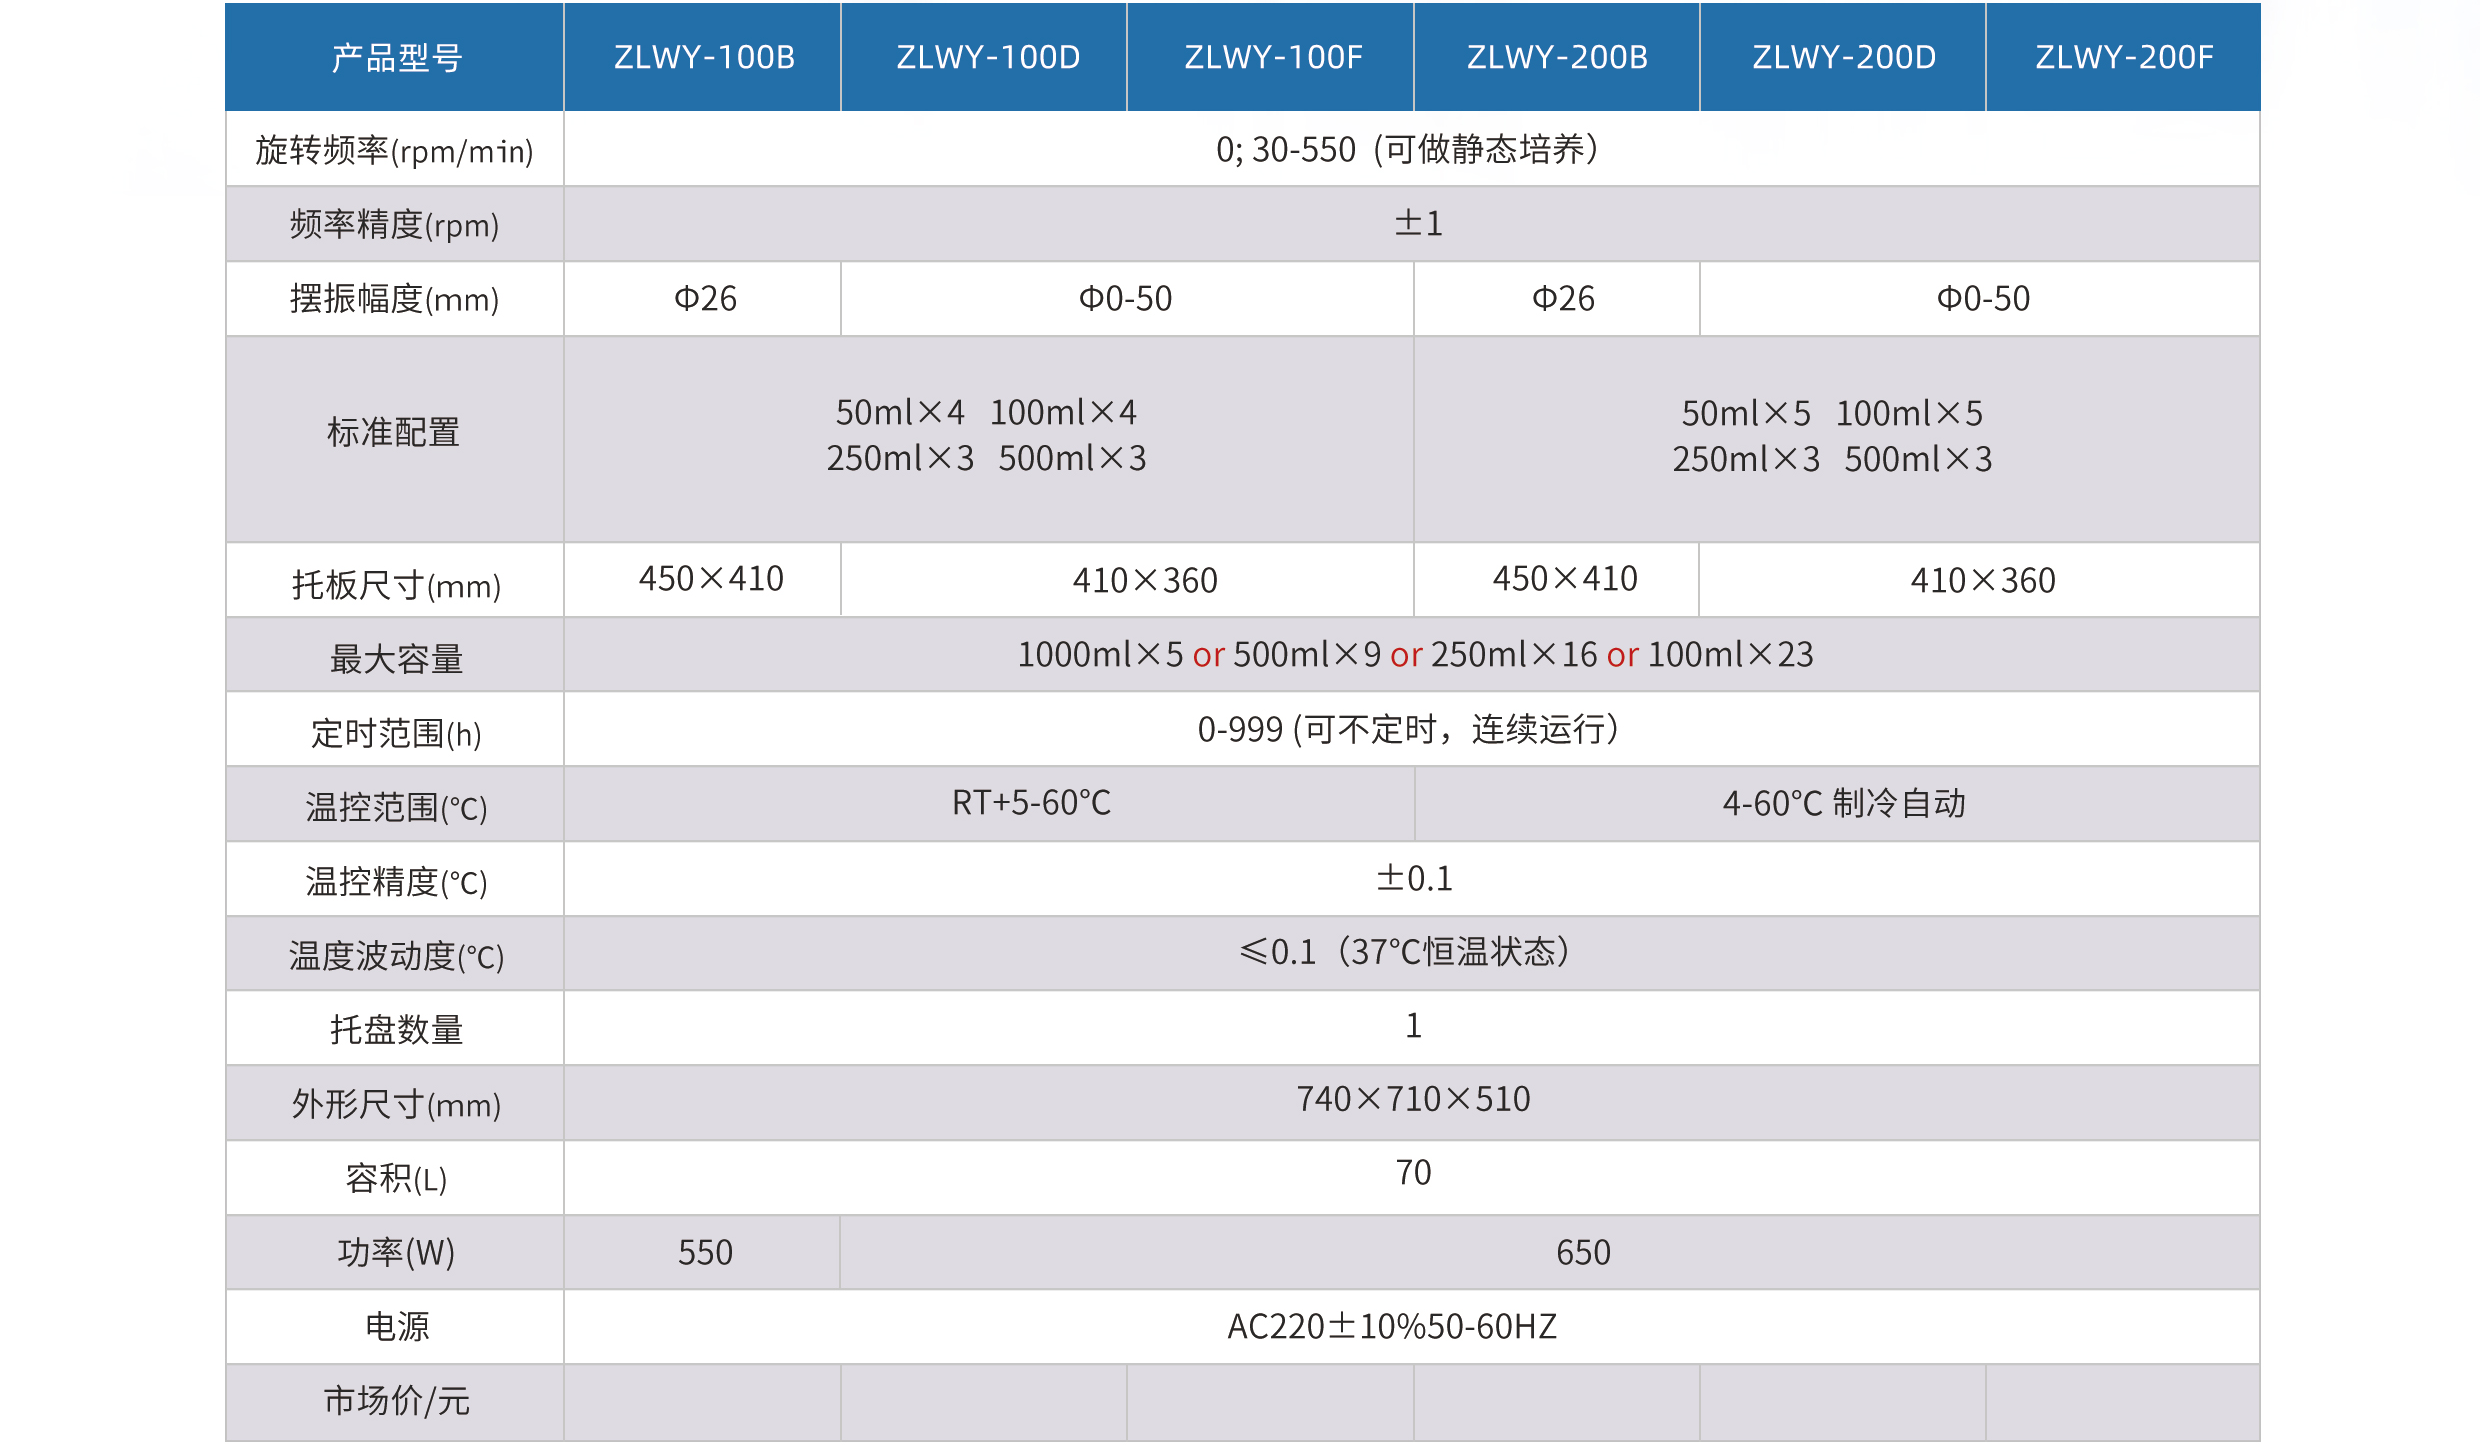Click the 温控范围(°C) row label
This screenshot has height=1448, width=2480.
click(396, 808)
